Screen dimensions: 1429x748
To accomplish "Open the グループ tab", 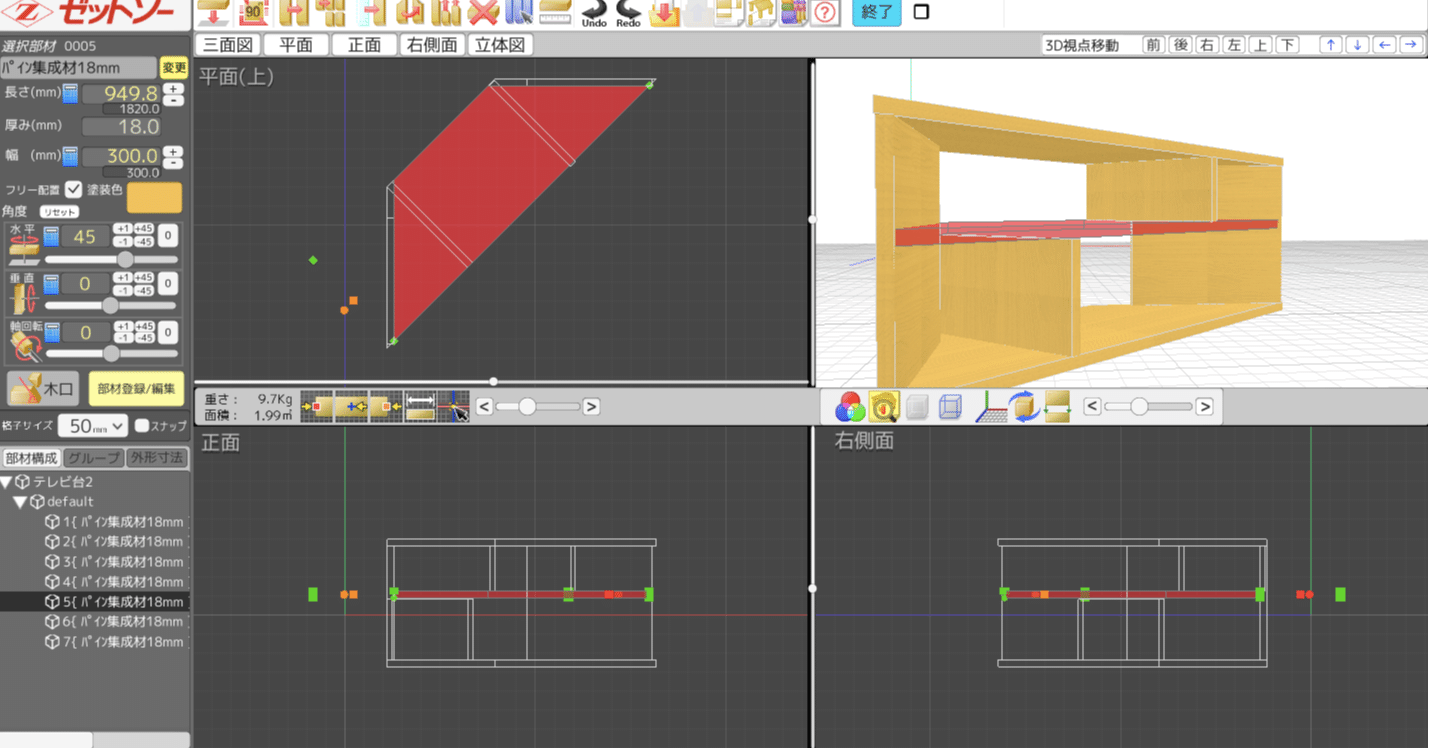I will click(93, 458).
